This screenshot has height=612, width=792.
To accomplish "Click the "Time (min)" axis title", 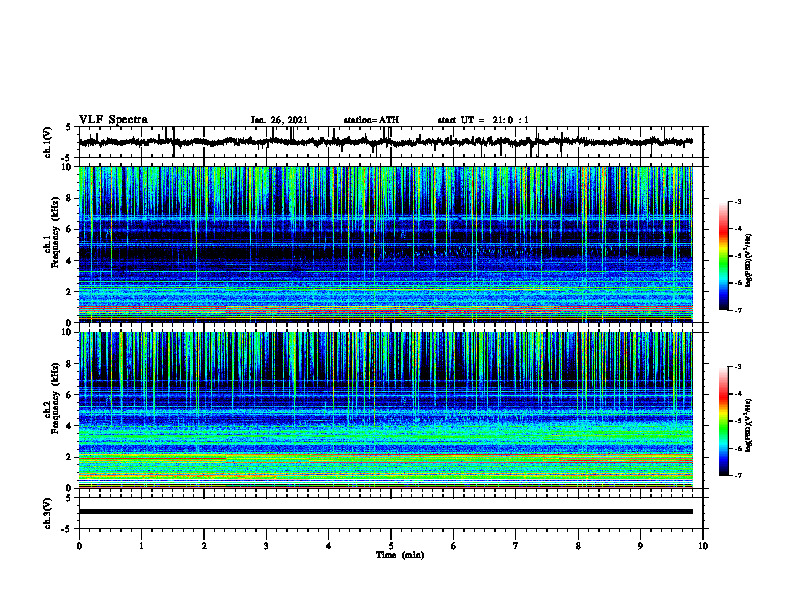I will pyautogui.click(x=400, y=555).
